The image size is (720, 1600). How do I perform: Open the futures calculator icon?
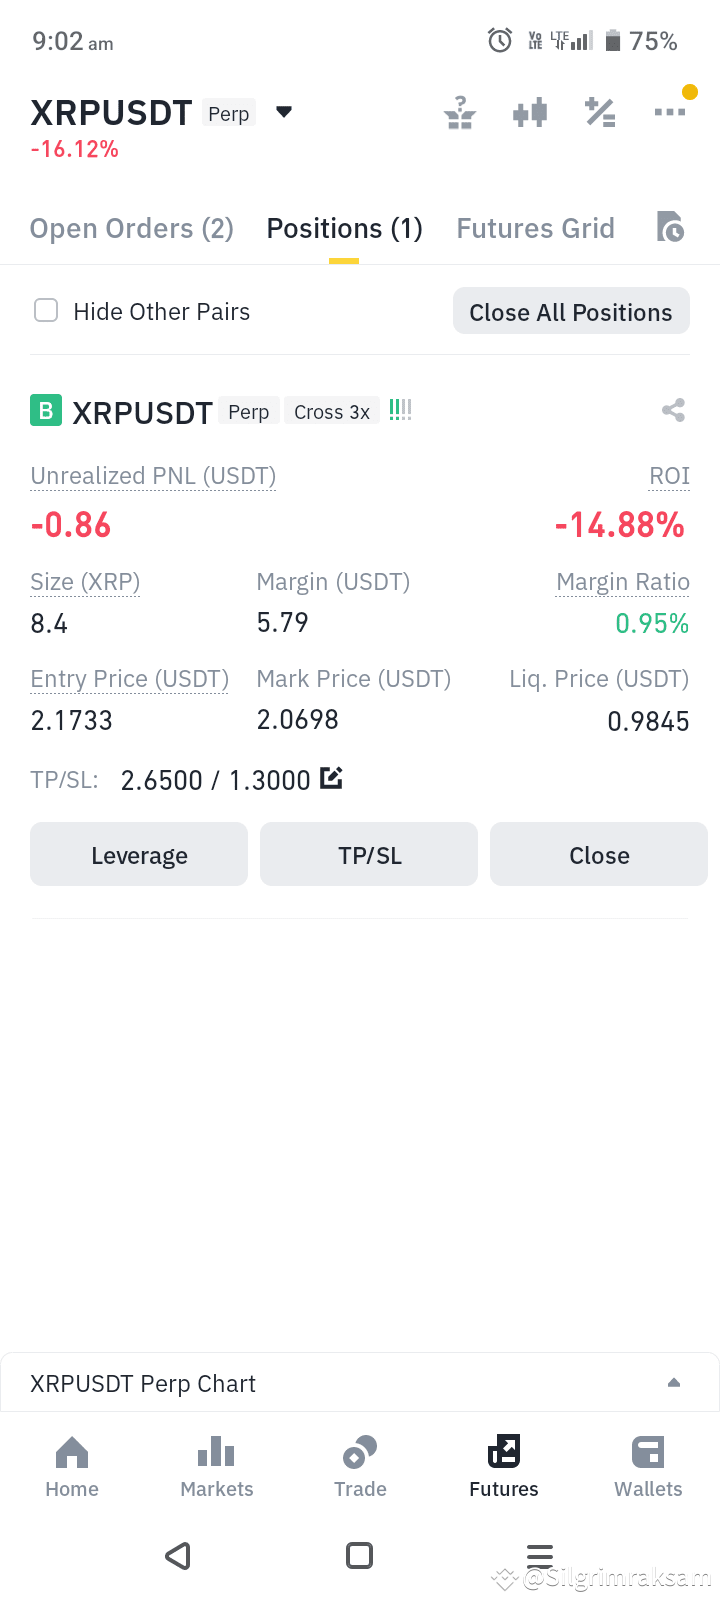coord(600,113)
